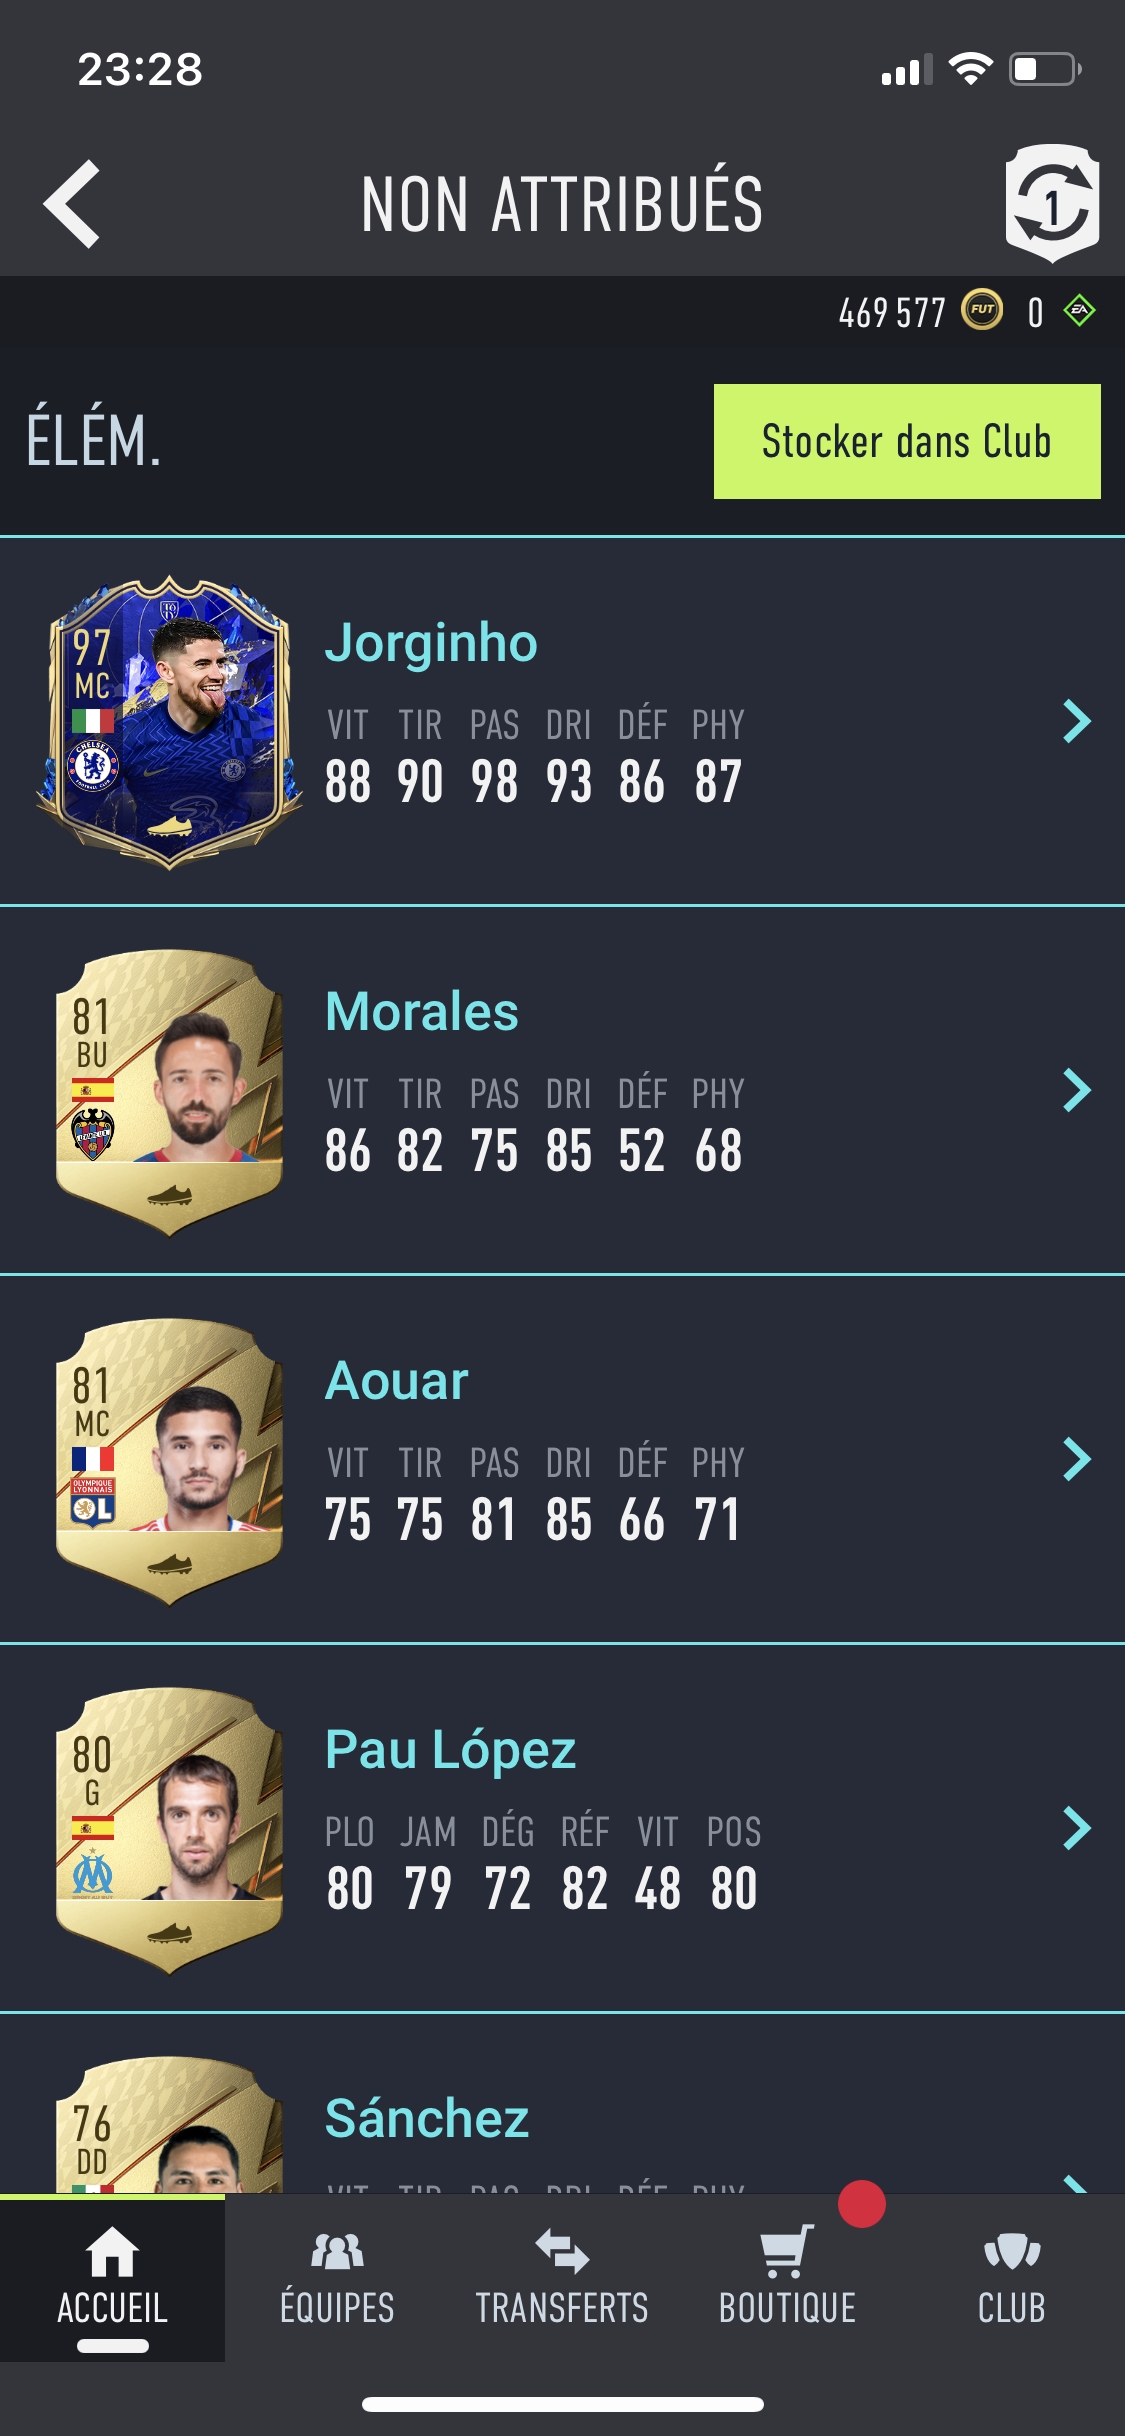Expand Morales details chevron
The height and width of the screenshot is (2436, 1125).
(1077, 1090)
